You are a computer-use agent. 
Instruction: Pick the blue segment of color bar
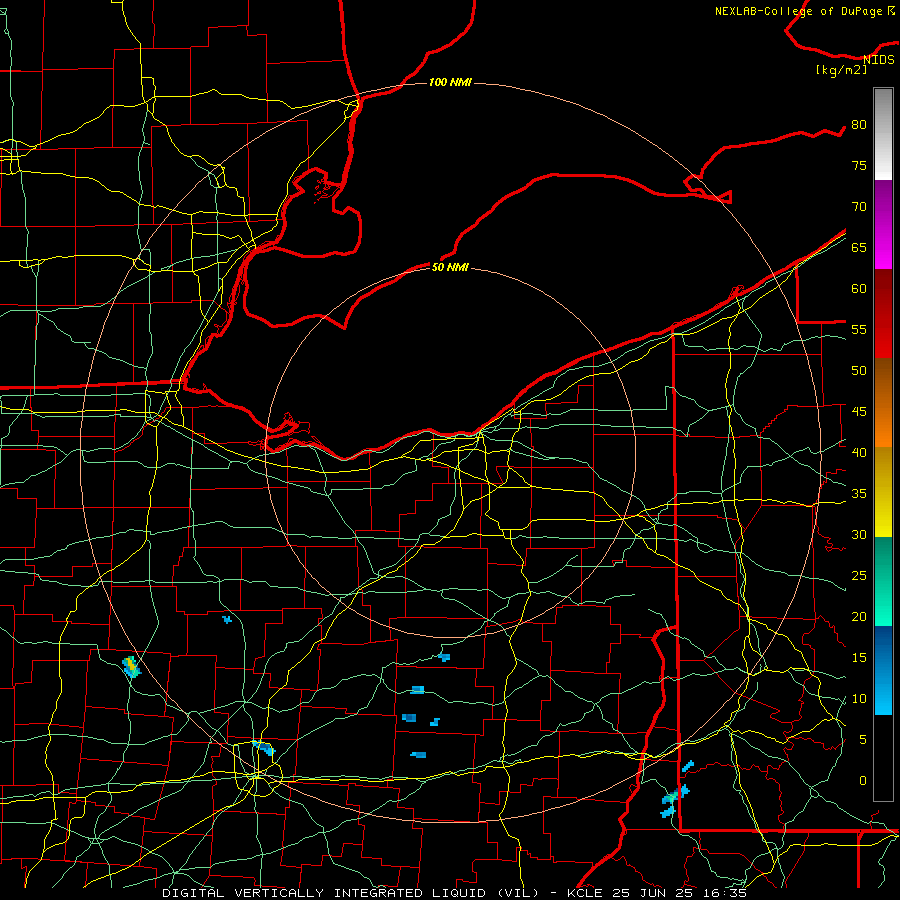(883, 670)
